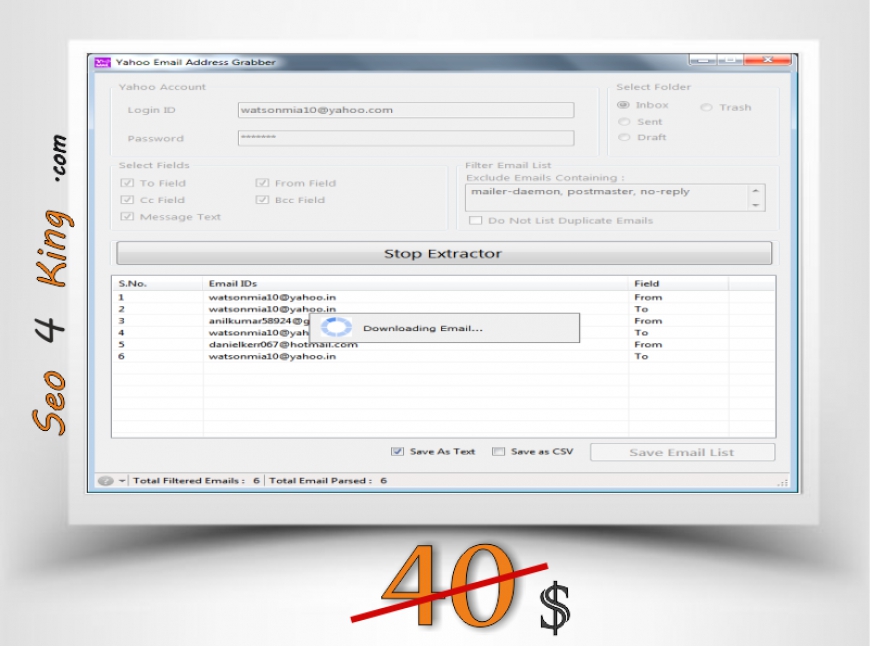Image resolution: width=870 pixels, height=646 pixels.
Task: Click the Login ID input field
Action: pyautogui.click(x=406, y=110)
